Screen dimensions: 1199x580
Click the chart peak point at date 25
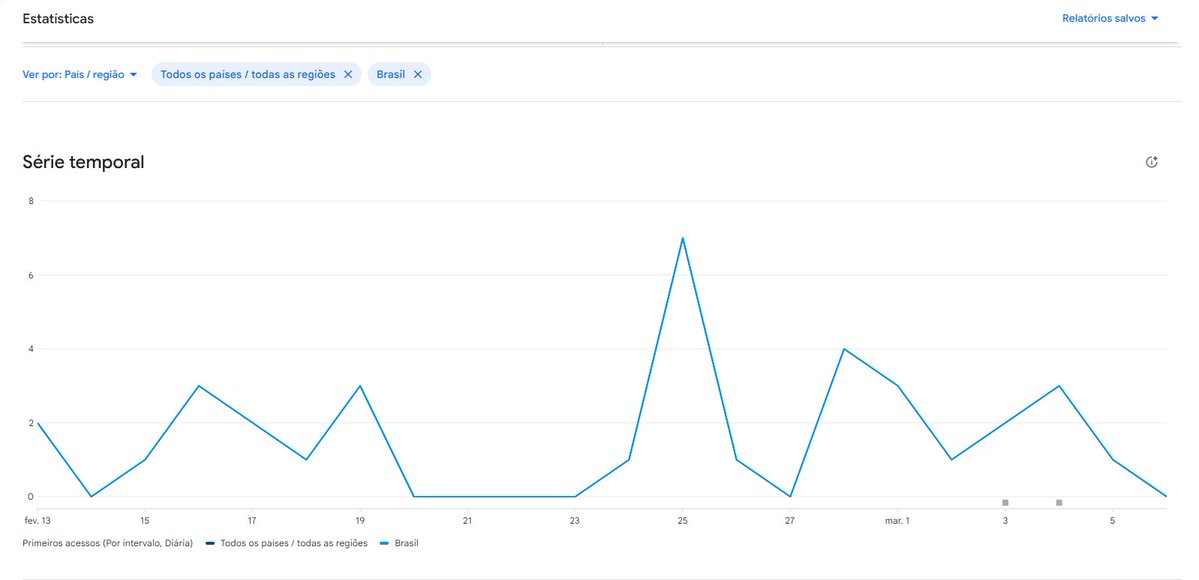coord(682,238)
